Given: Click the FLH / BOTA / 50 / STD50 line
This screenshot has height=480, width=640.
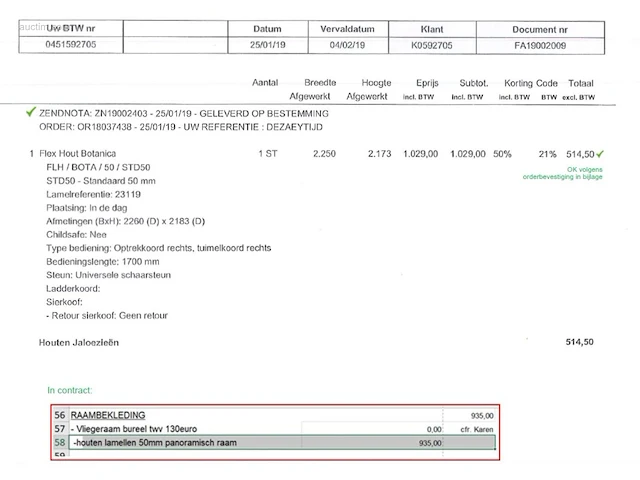Looking at the screenshot, I should pos(98,167).
